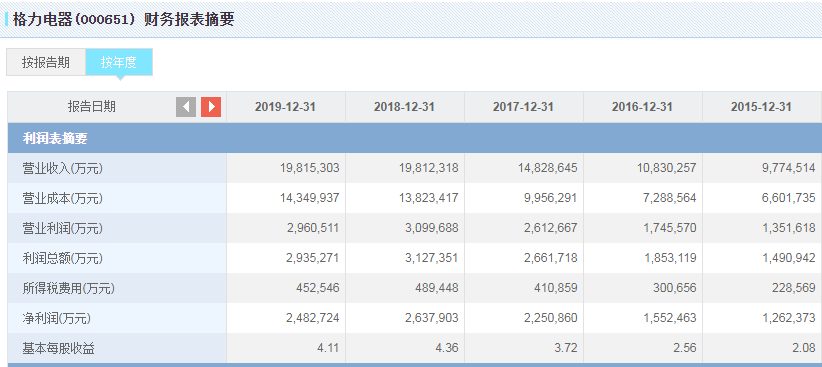Click the net profit value 1,552,463
The width and height of the screenshot is (822, 367).
(x=669, y=318)
